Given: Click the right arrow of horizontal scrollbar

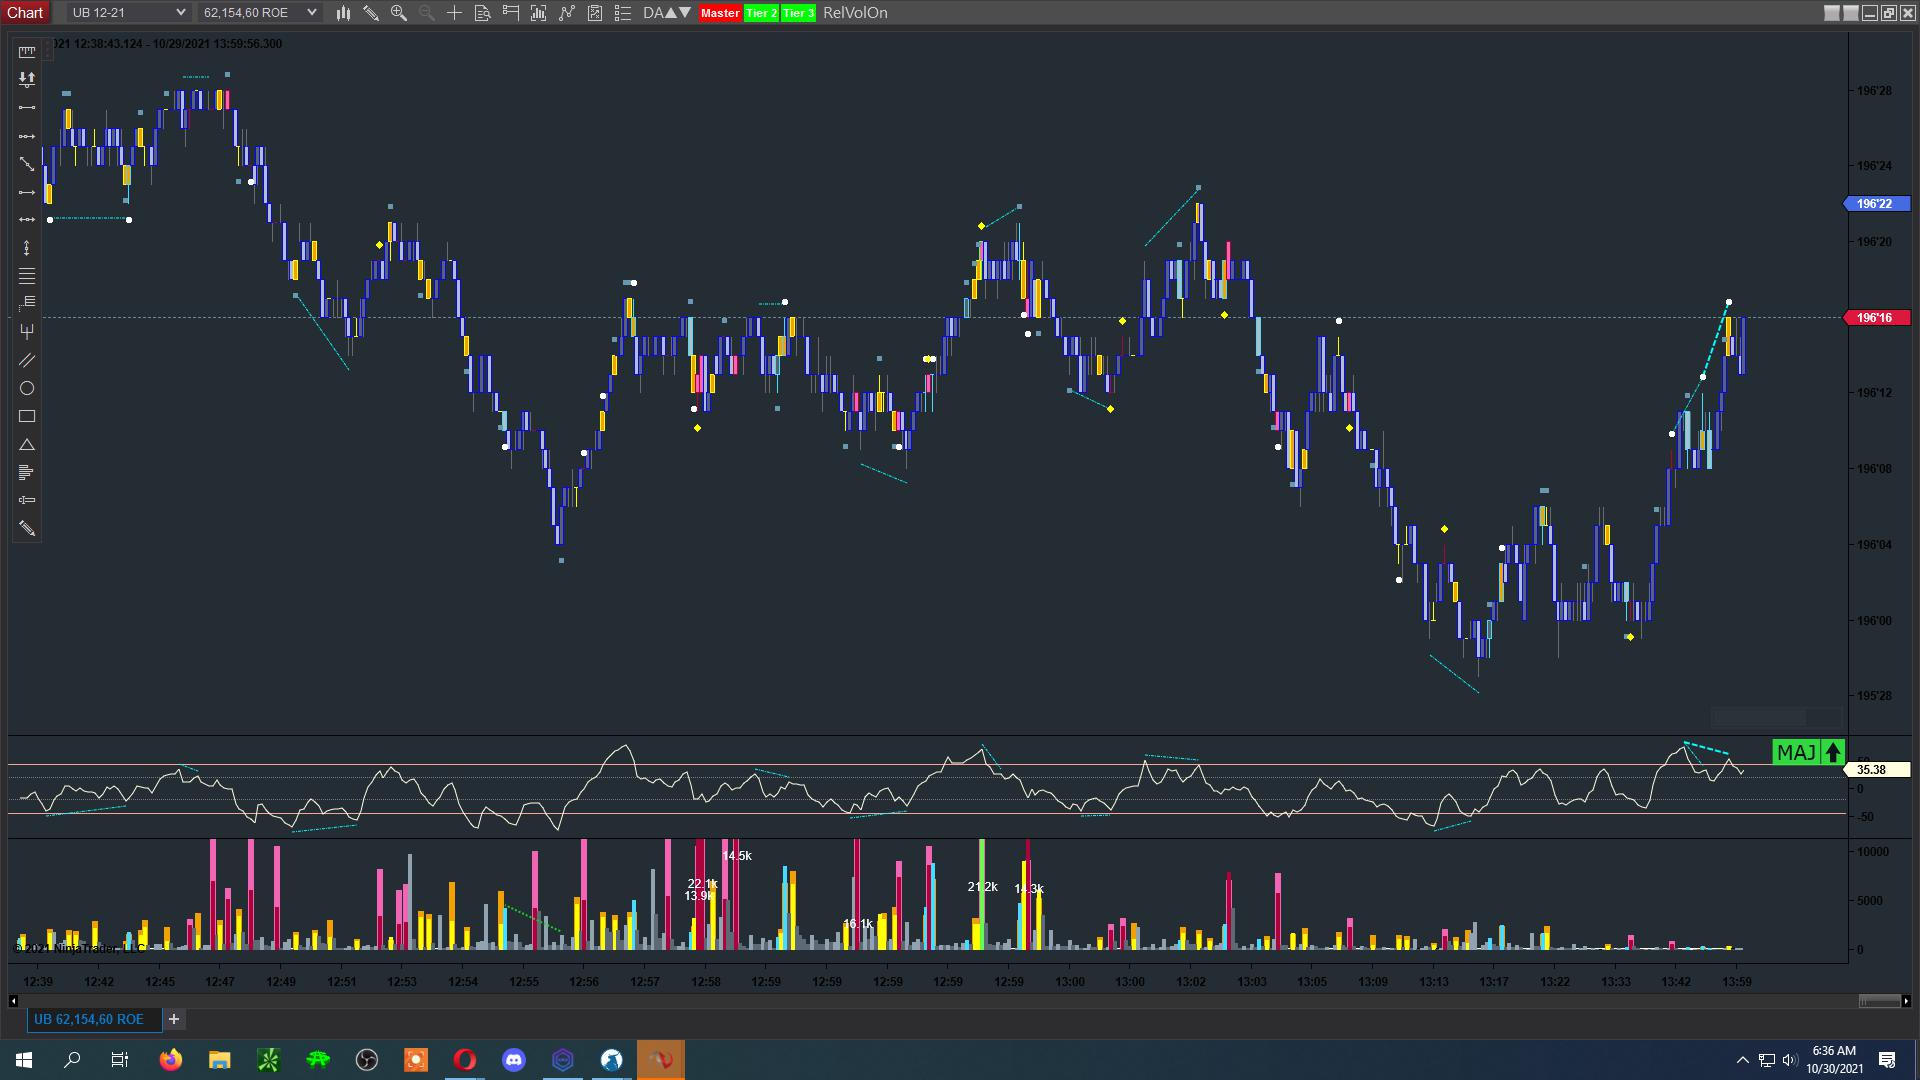Looking at the screenshot, I should pyautogui.click(x=1906, y=1001).
